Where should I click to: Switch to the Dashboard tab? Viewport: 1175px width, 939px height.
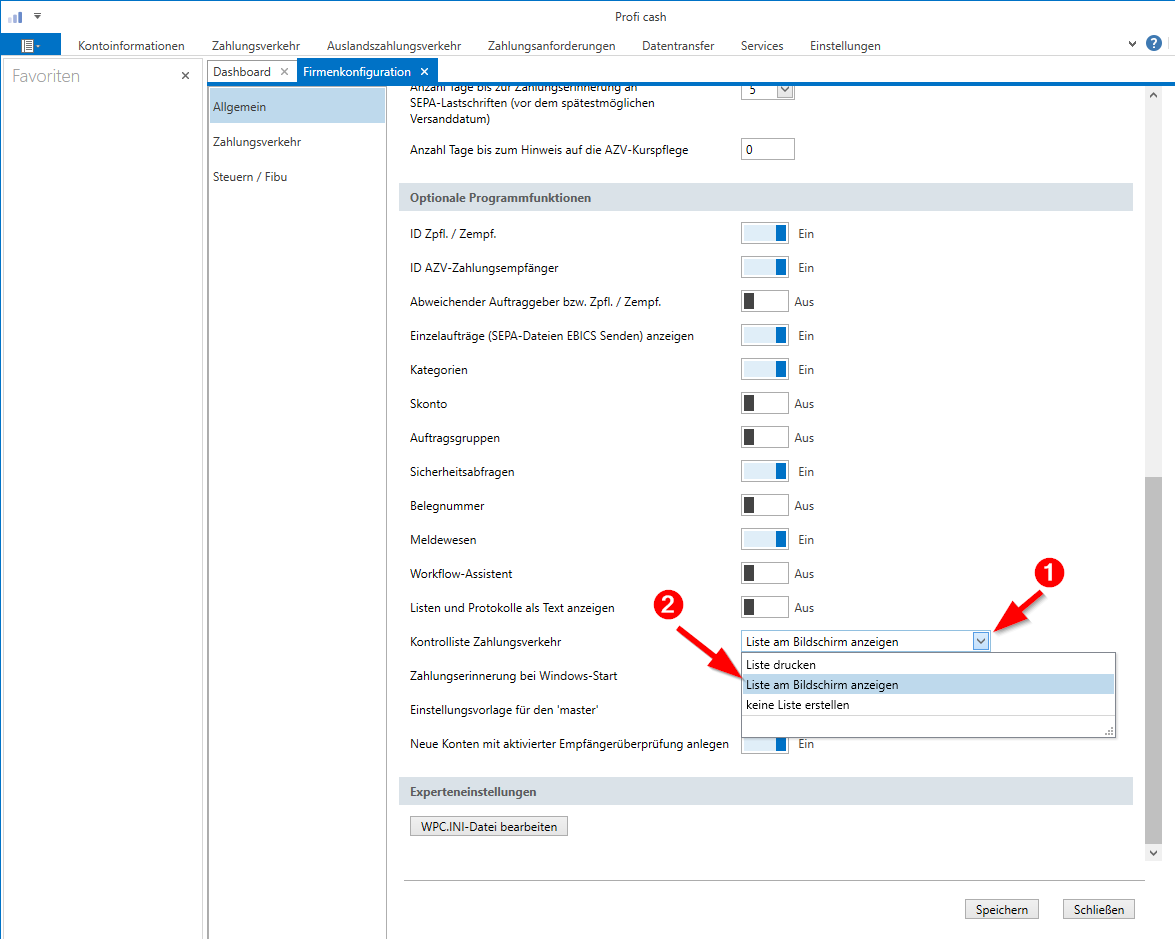click(242, 72)
